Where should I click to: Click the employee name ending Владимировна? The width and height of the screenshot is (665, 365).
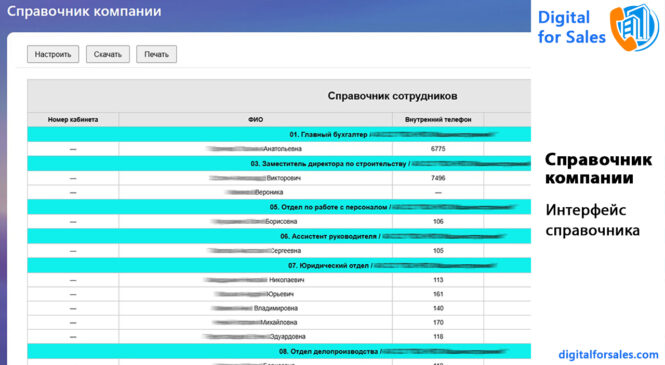[x=254, y=308]
